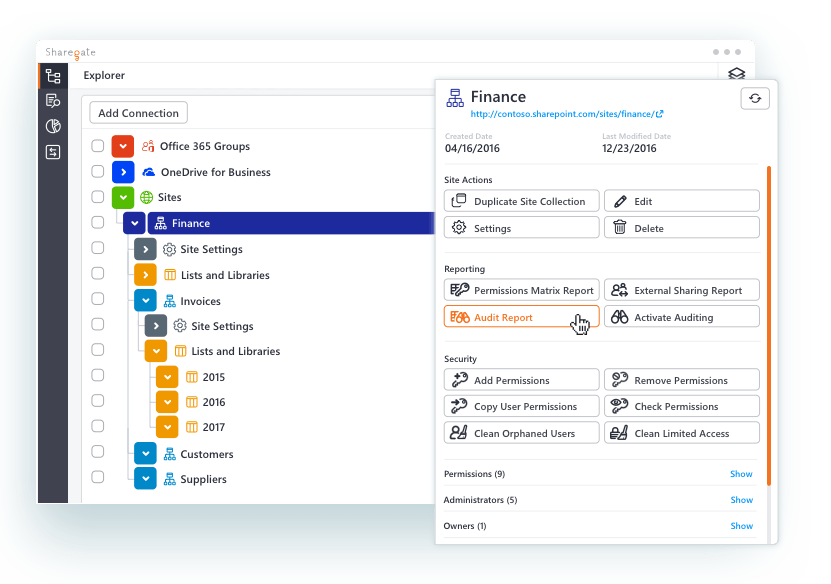Show the Administrators (5) list
This screenshot has width=831, height=584.
point(741,500)
